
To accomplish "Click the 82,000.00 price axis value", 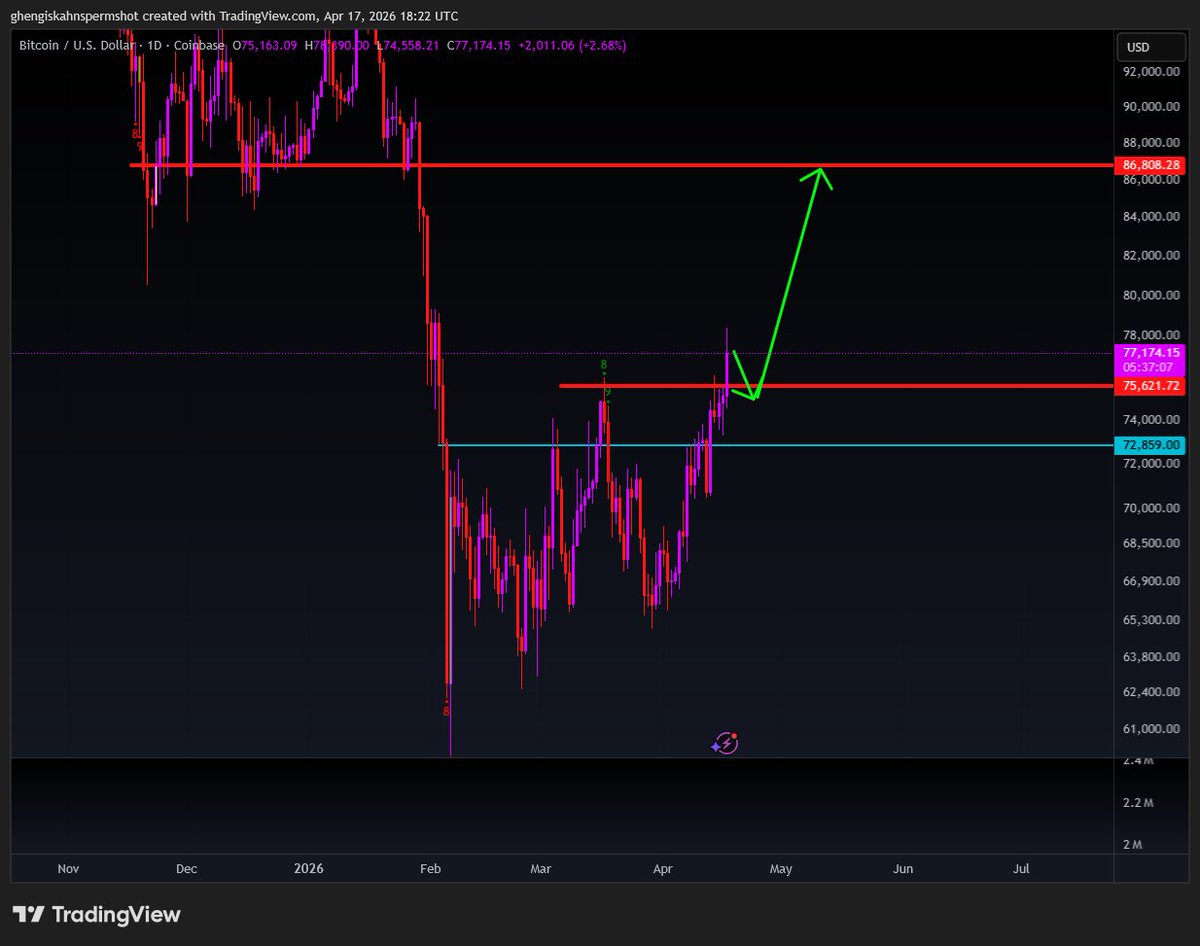I will pos(1152,256).
